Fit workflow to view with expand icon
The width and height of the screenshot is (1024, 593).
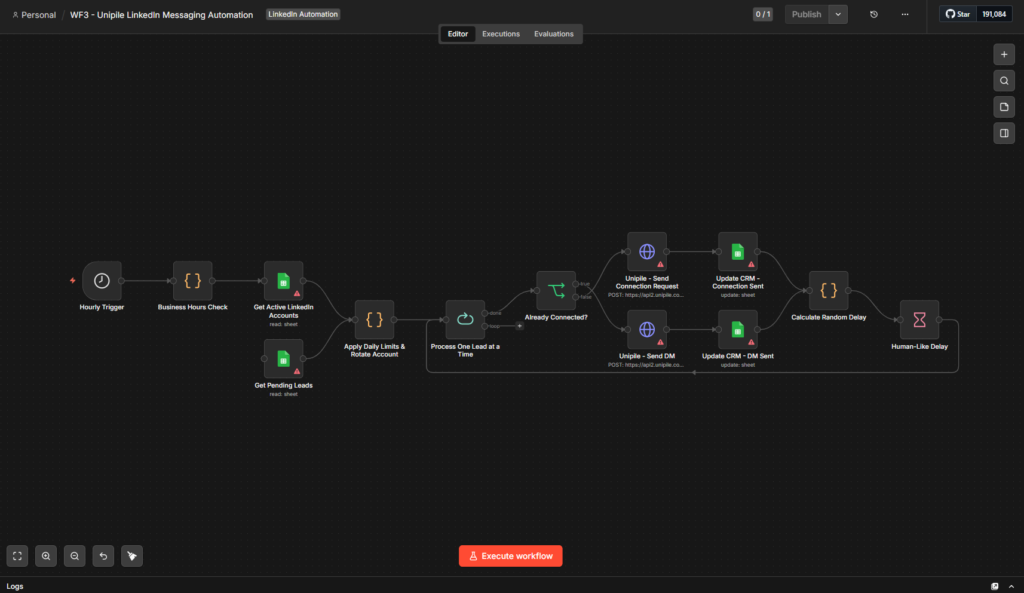[18, 556]
